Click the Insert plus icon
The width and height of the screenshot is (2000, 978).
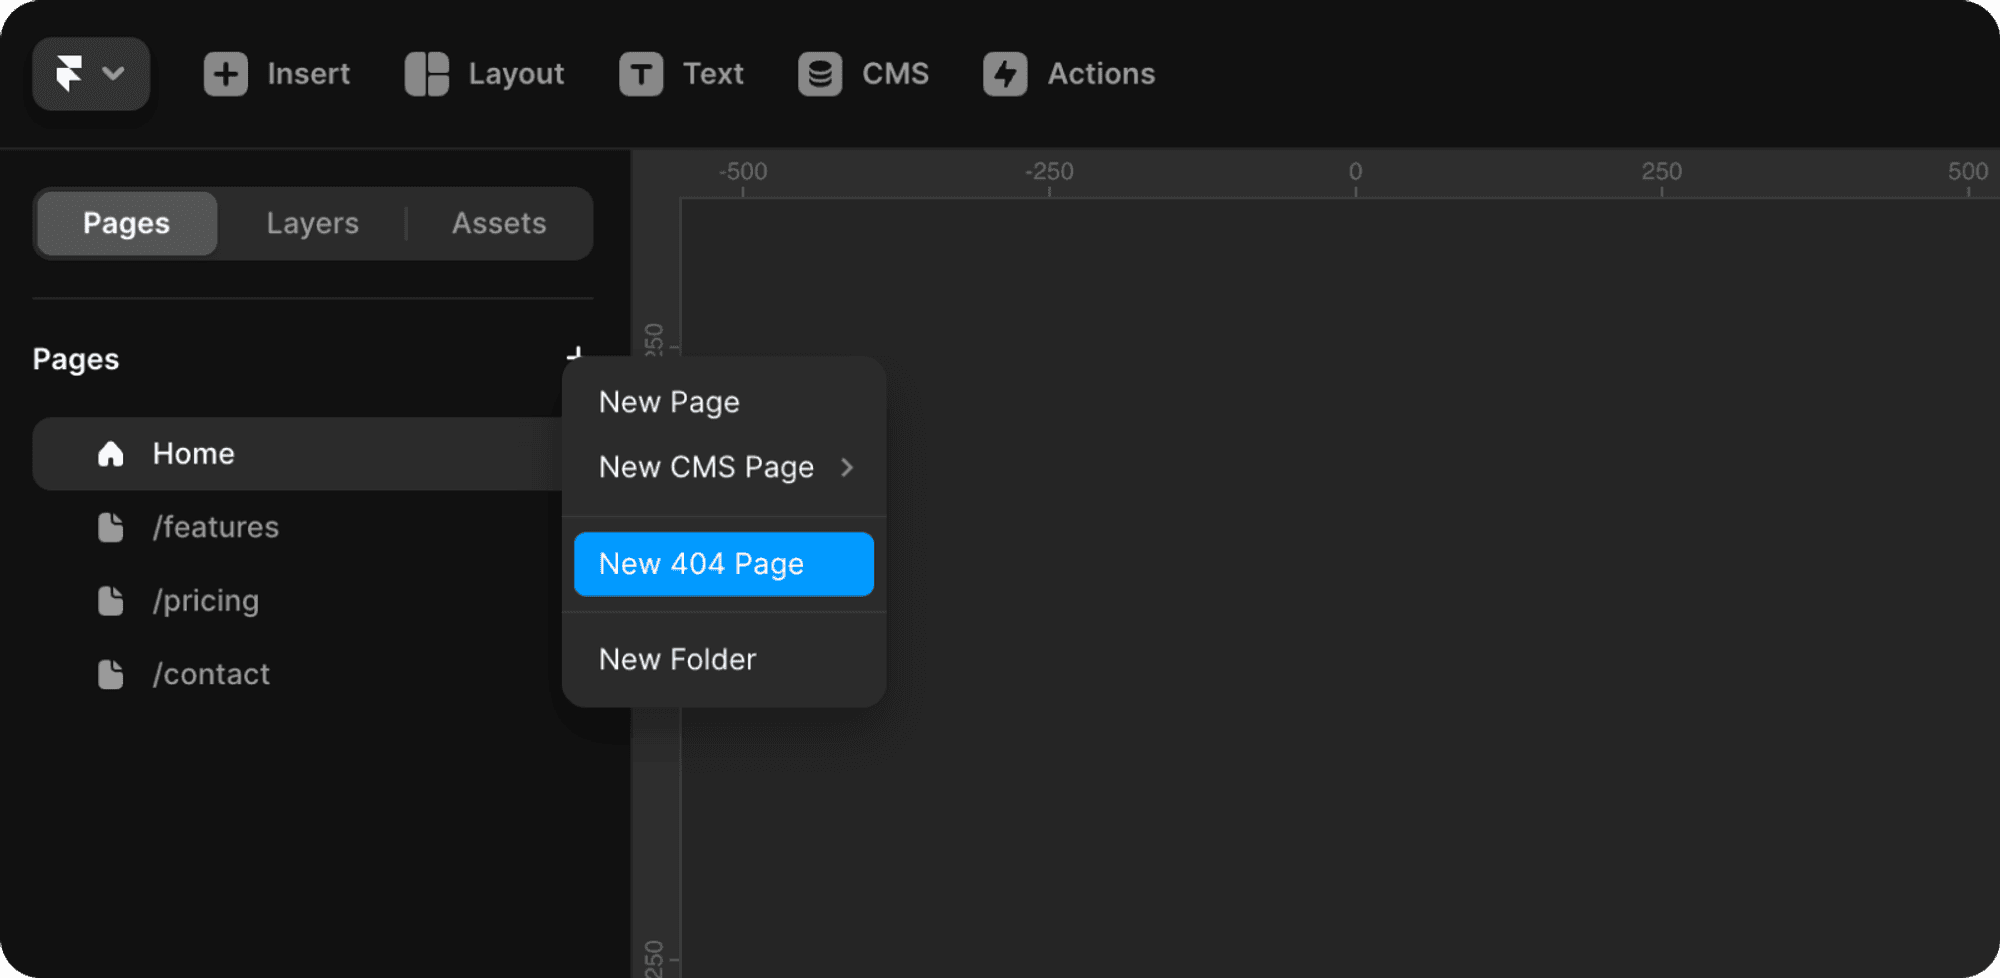pyautogui.click(x=226, y=74)
